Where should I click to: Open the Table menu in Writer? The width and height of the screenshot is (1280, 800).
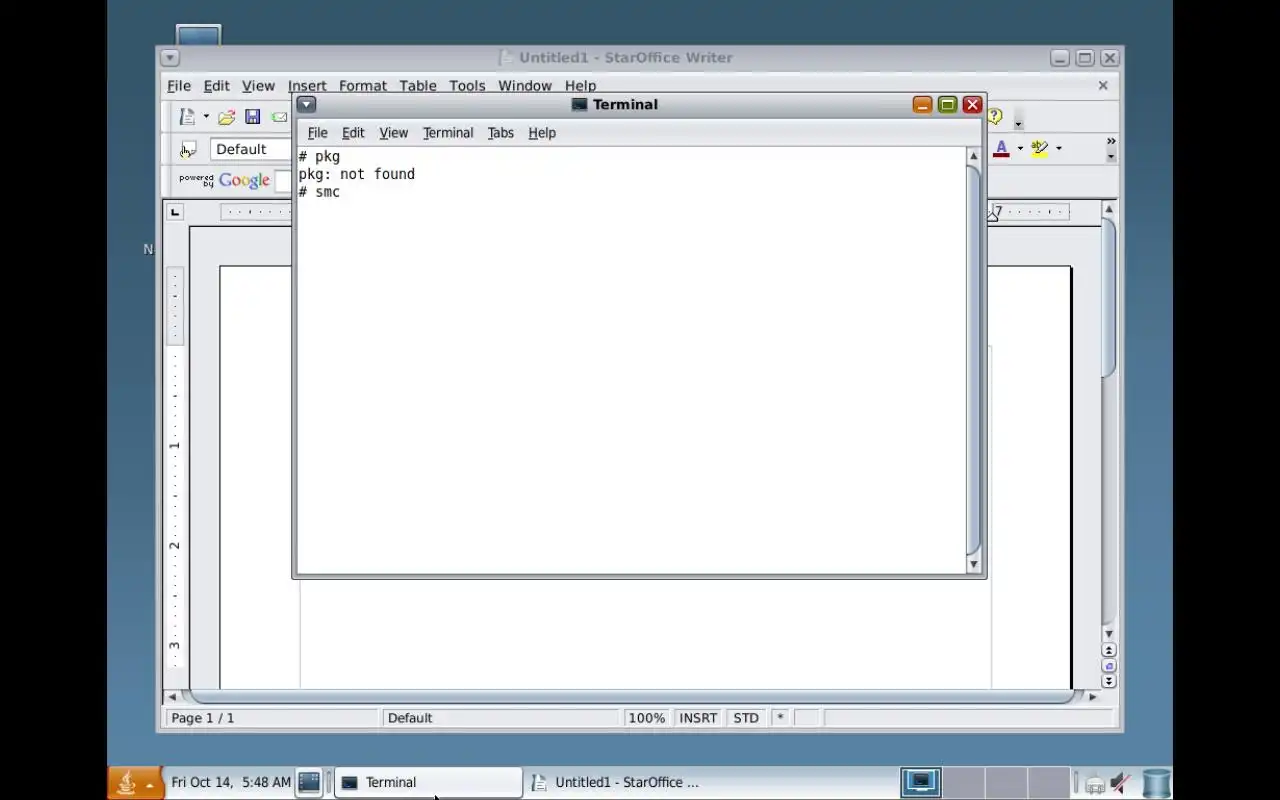[418, 86]
